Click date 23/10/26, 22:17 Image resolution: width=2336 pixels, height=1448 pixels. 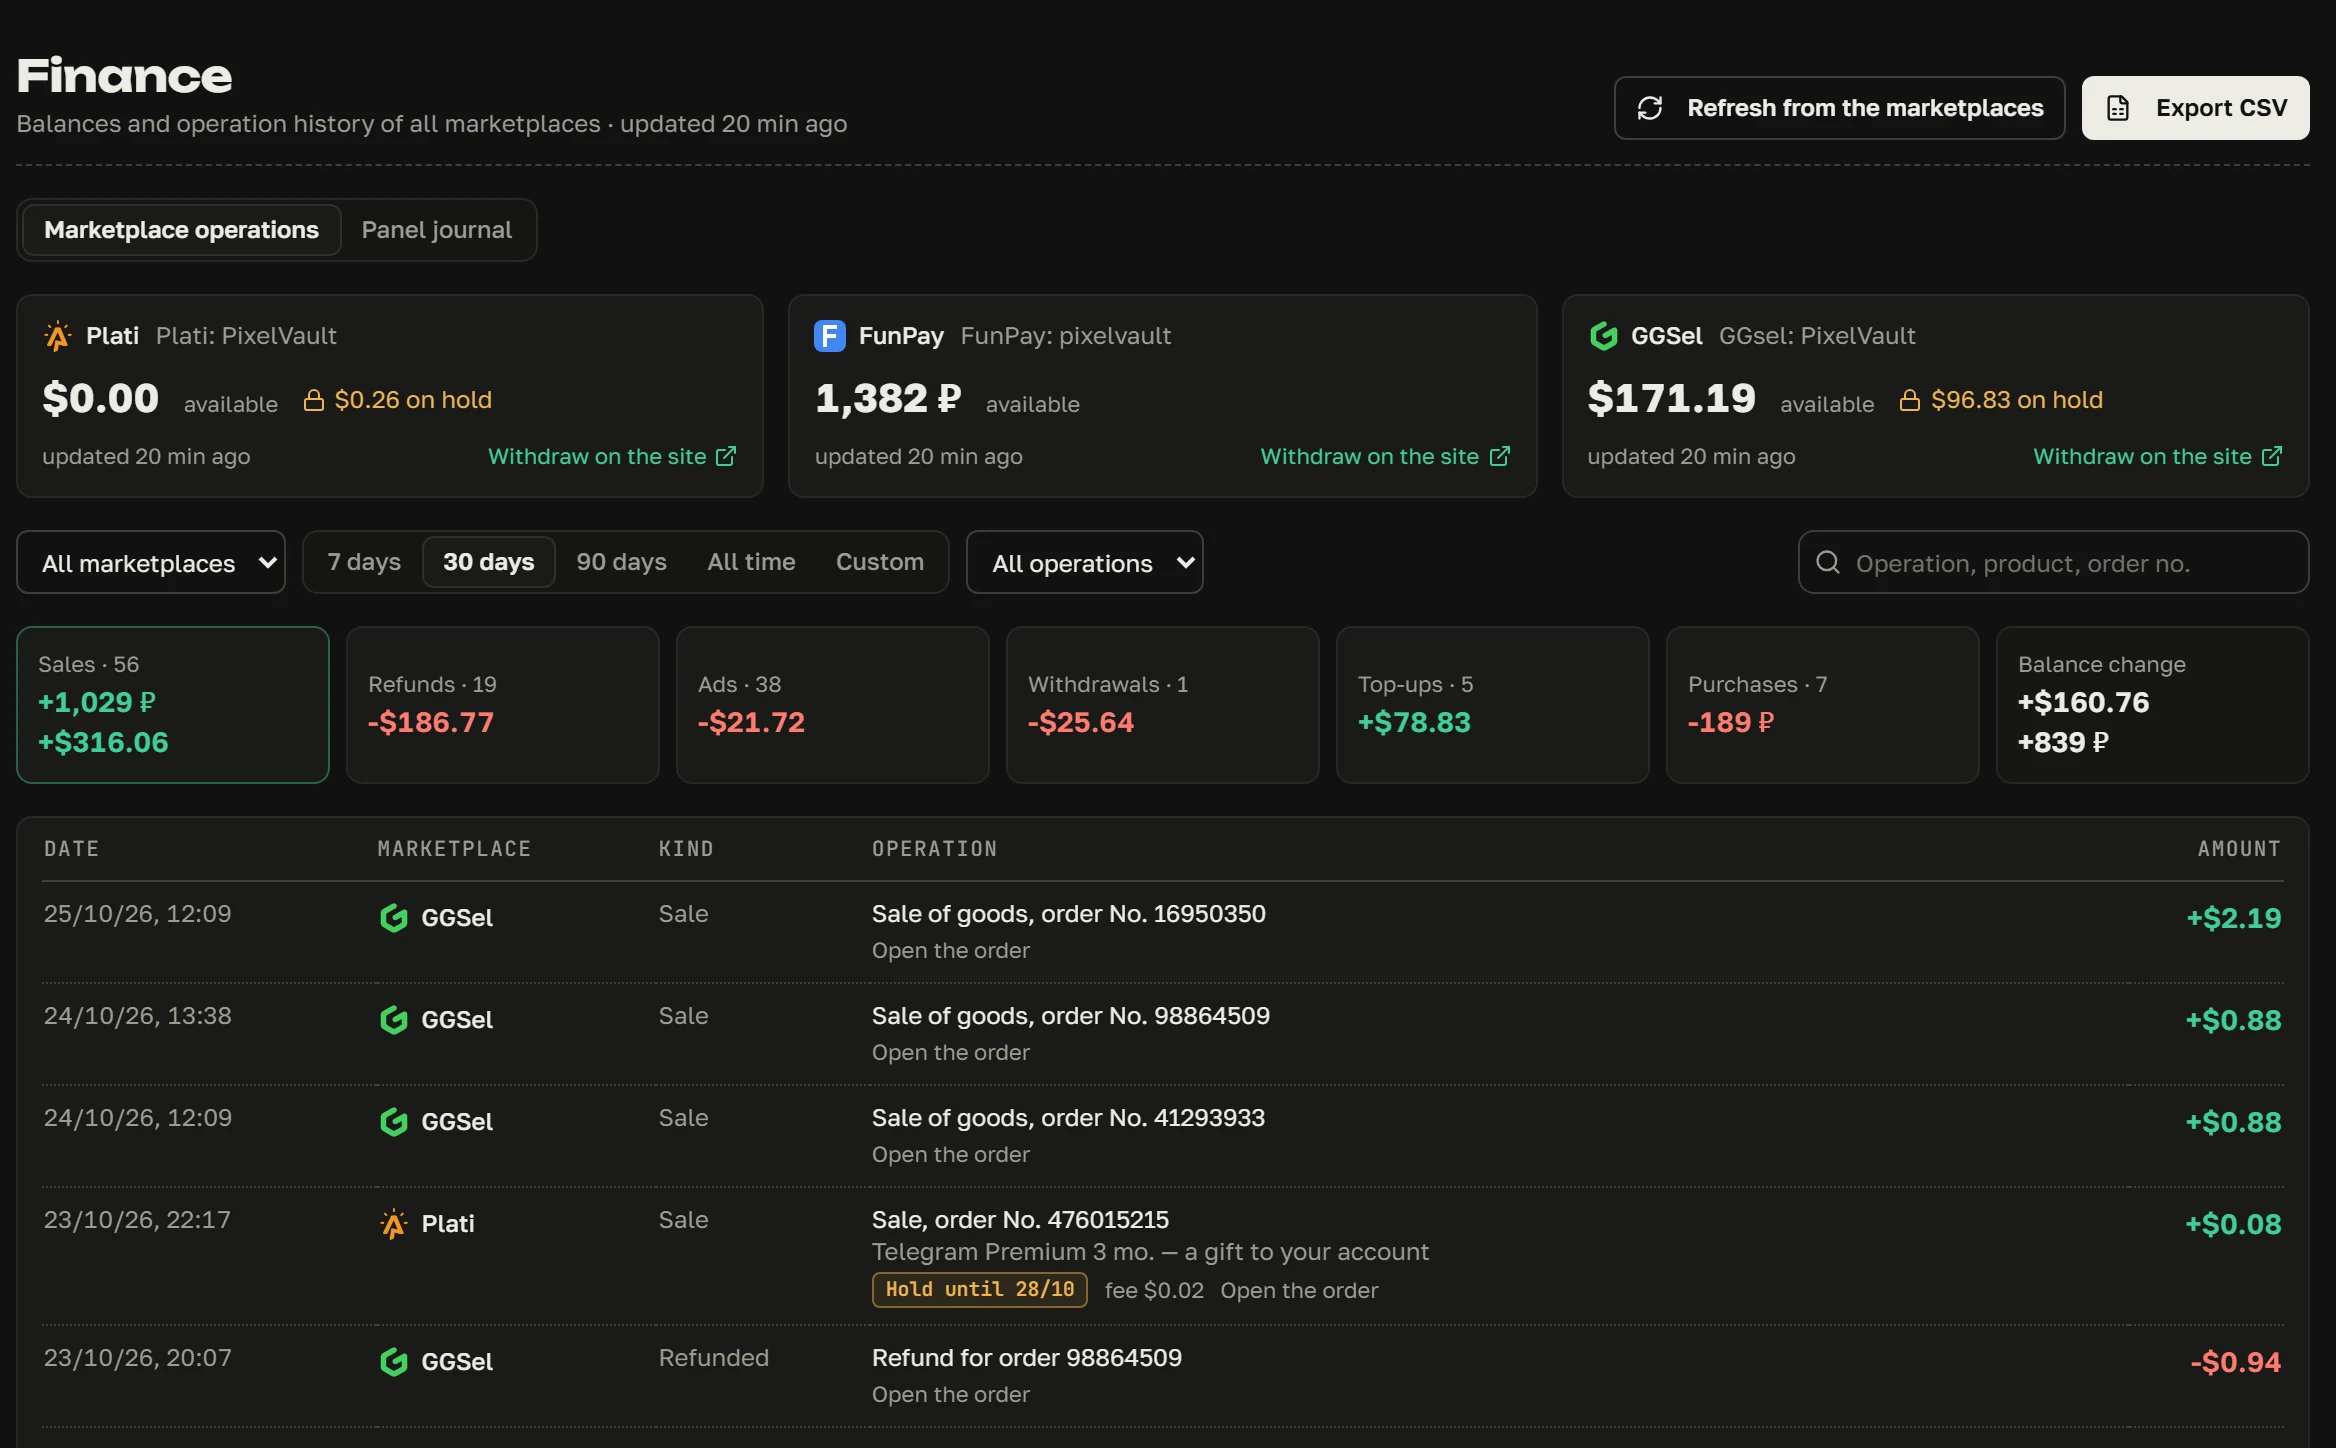tap(138, 1220)
